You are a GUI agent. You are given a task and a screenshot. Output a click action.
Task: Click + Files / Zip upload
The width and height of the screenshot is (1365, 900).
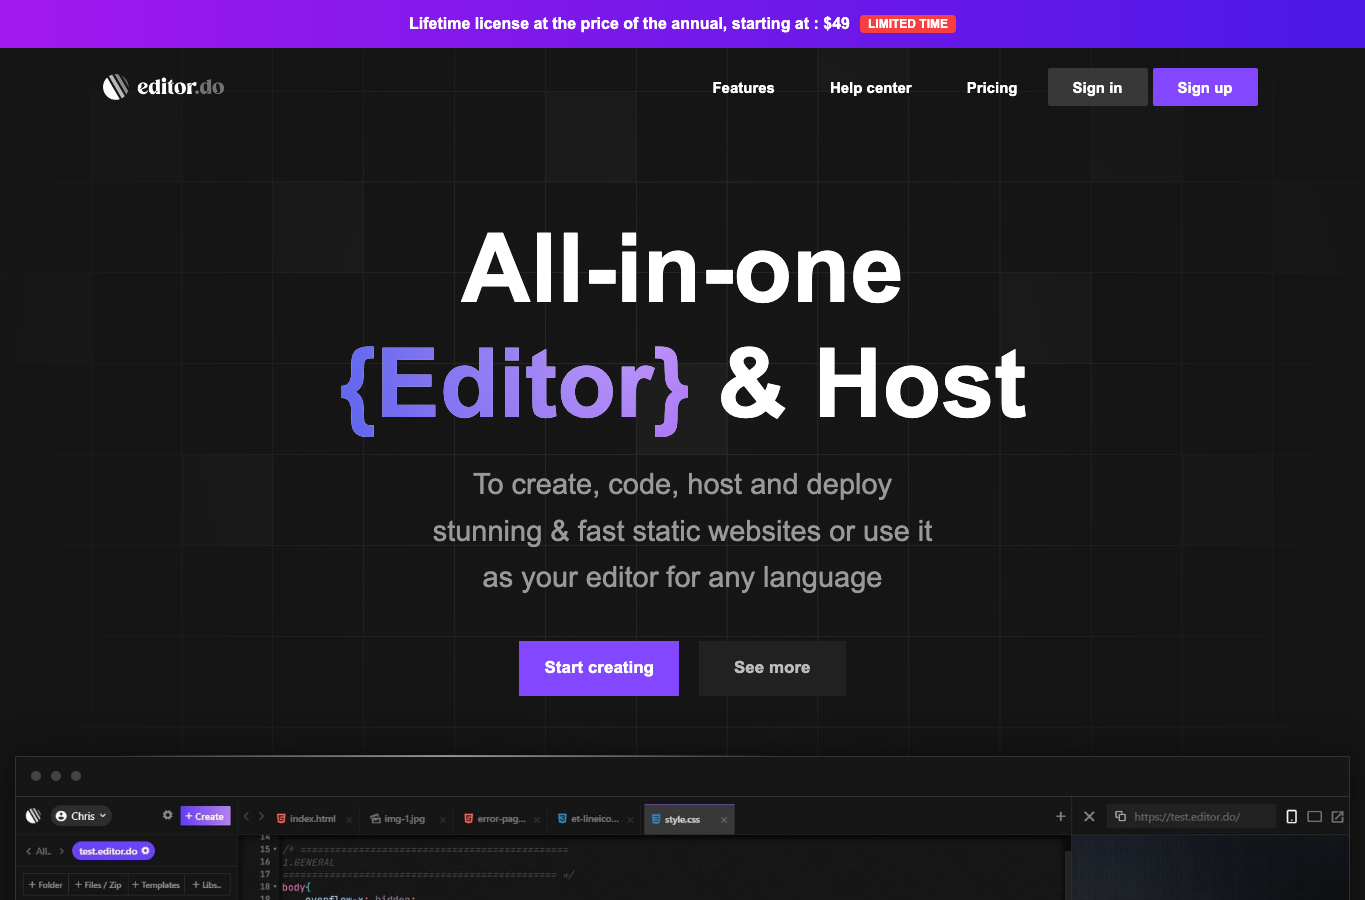98,885
